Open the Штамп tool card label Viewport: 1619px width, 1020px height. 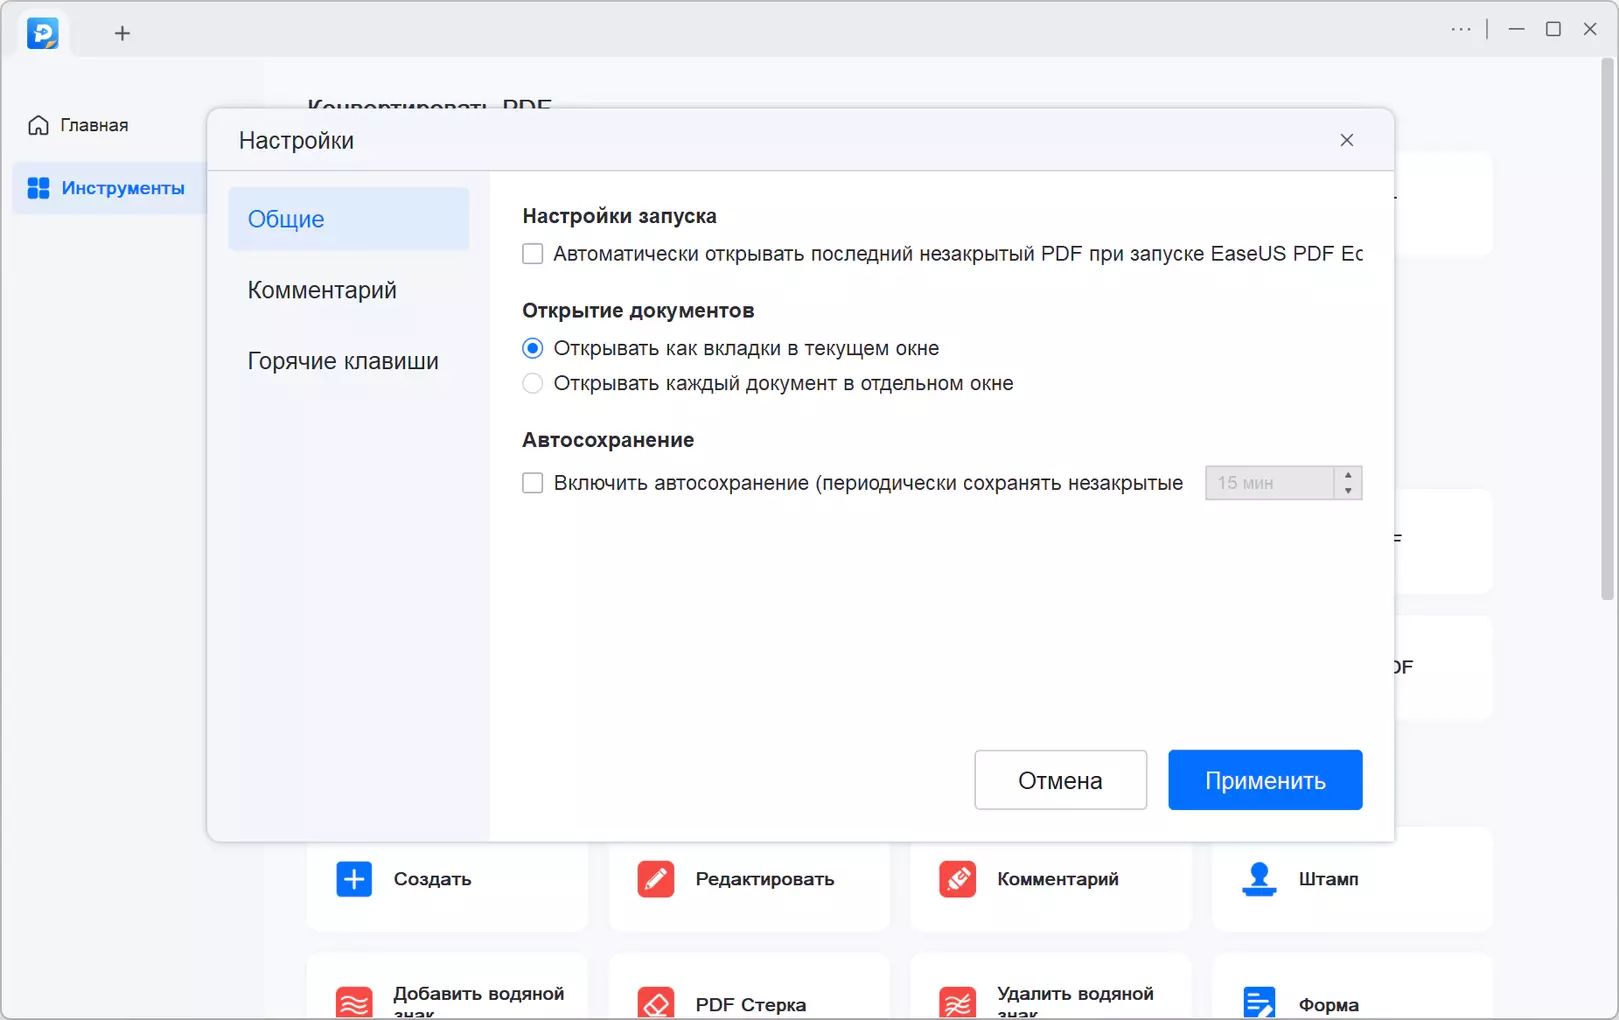pos(1328,879)
